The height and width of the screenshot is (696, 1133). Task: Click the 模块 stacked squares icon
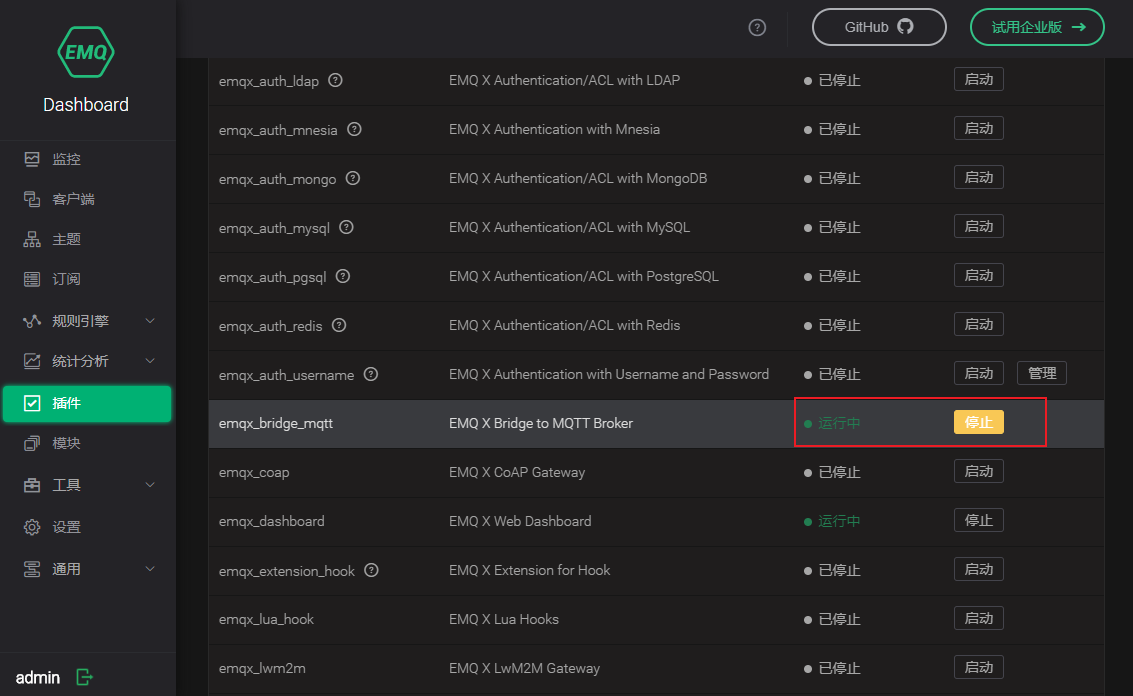click(x=32, y=443)
